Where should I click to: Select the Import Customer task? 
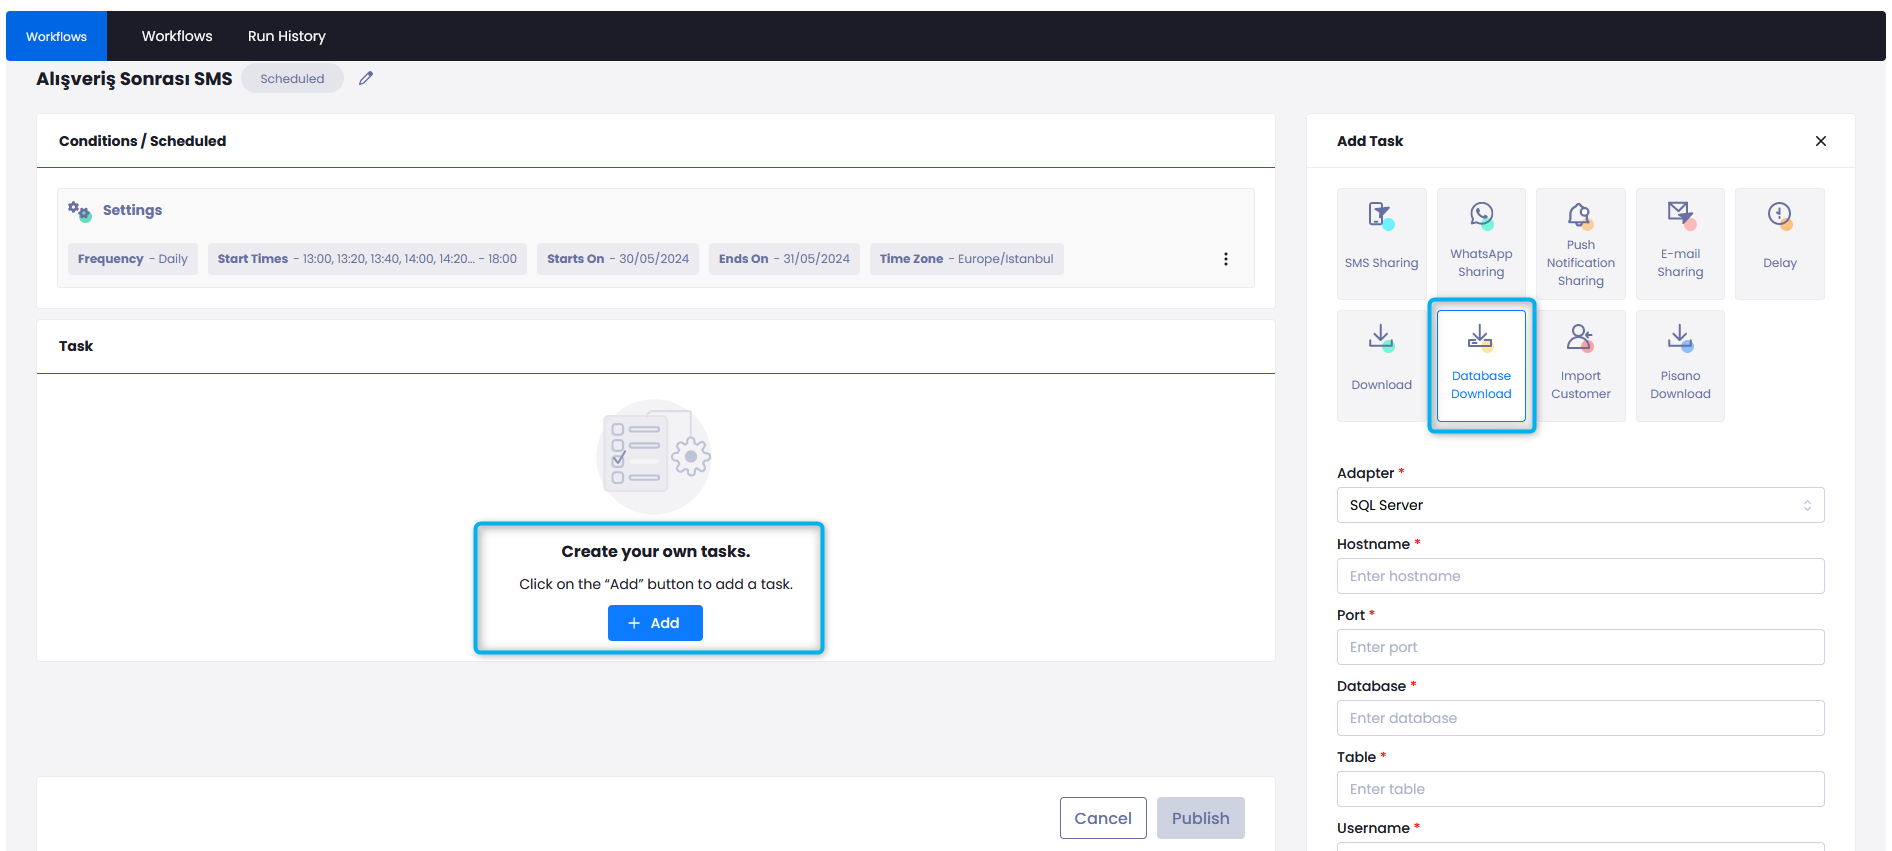click(x=1580, y=365)
